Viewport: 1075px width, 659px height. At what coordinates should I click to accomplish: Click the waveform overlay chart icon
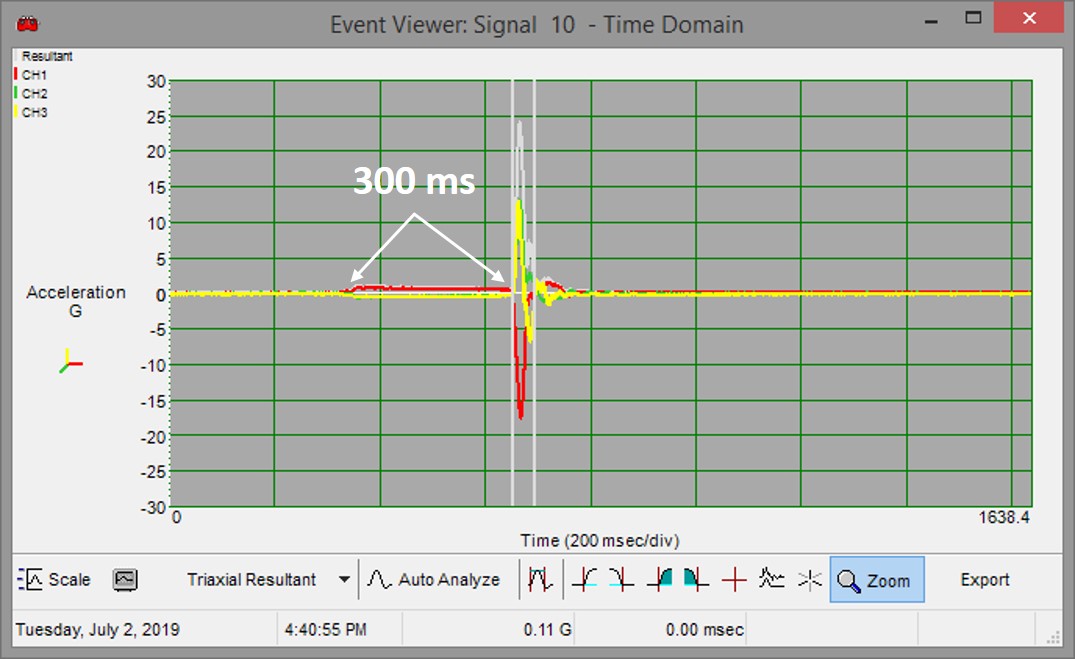771,579
